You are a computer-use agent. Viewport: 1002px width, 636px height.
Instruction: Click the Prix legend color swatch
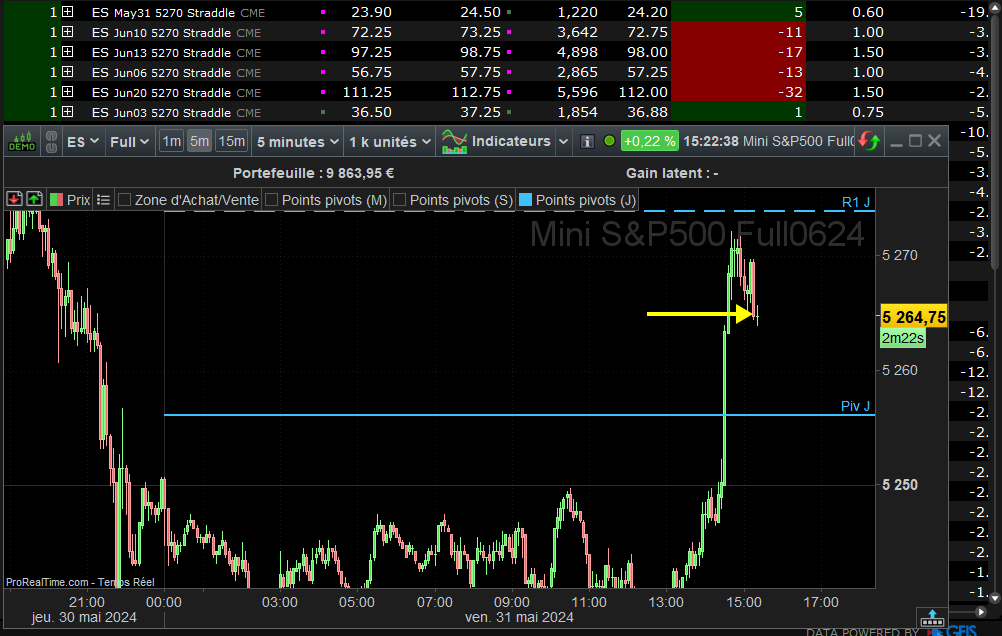56,200
